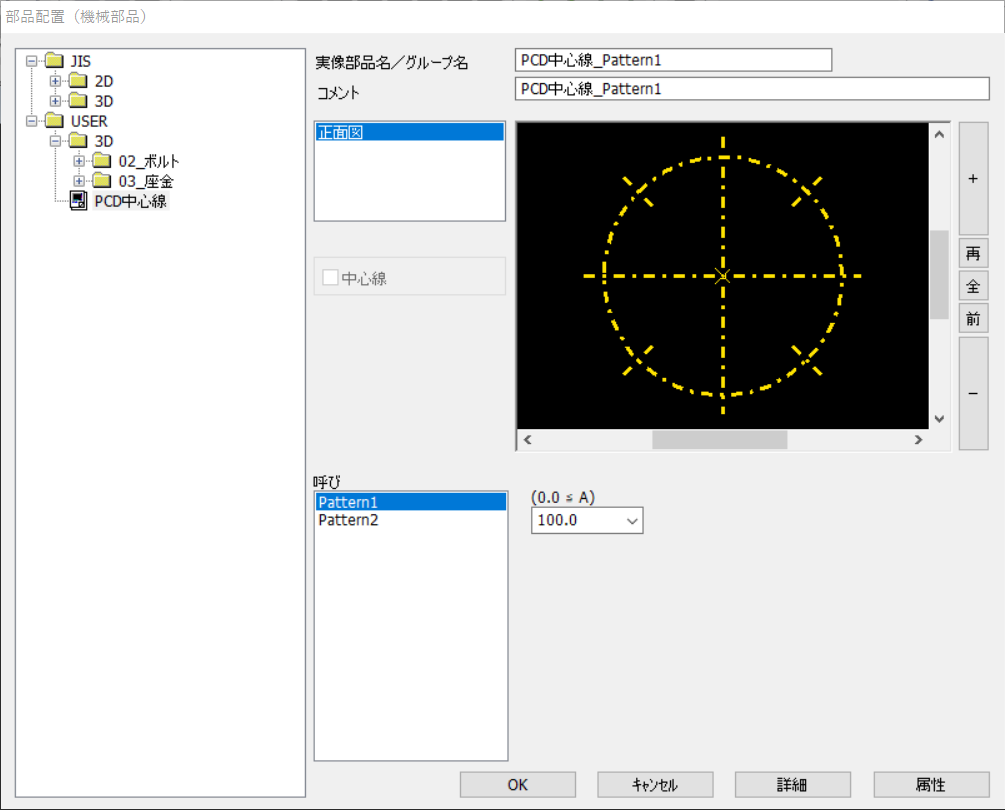This screenshot has height=810, width=1005.
Task: Return to previous view with 前 button
Action: point(973,318)
